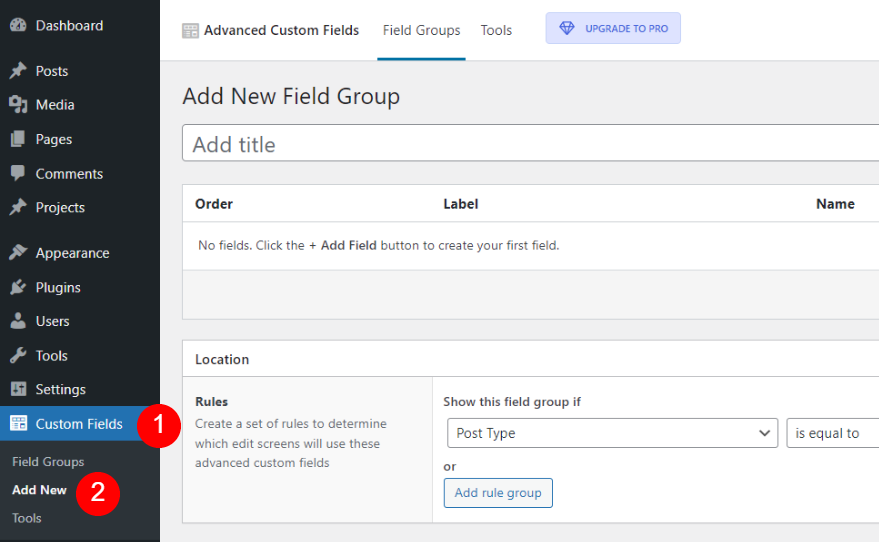
Task: Click the Users person icon
Action: tap(18, 321)
